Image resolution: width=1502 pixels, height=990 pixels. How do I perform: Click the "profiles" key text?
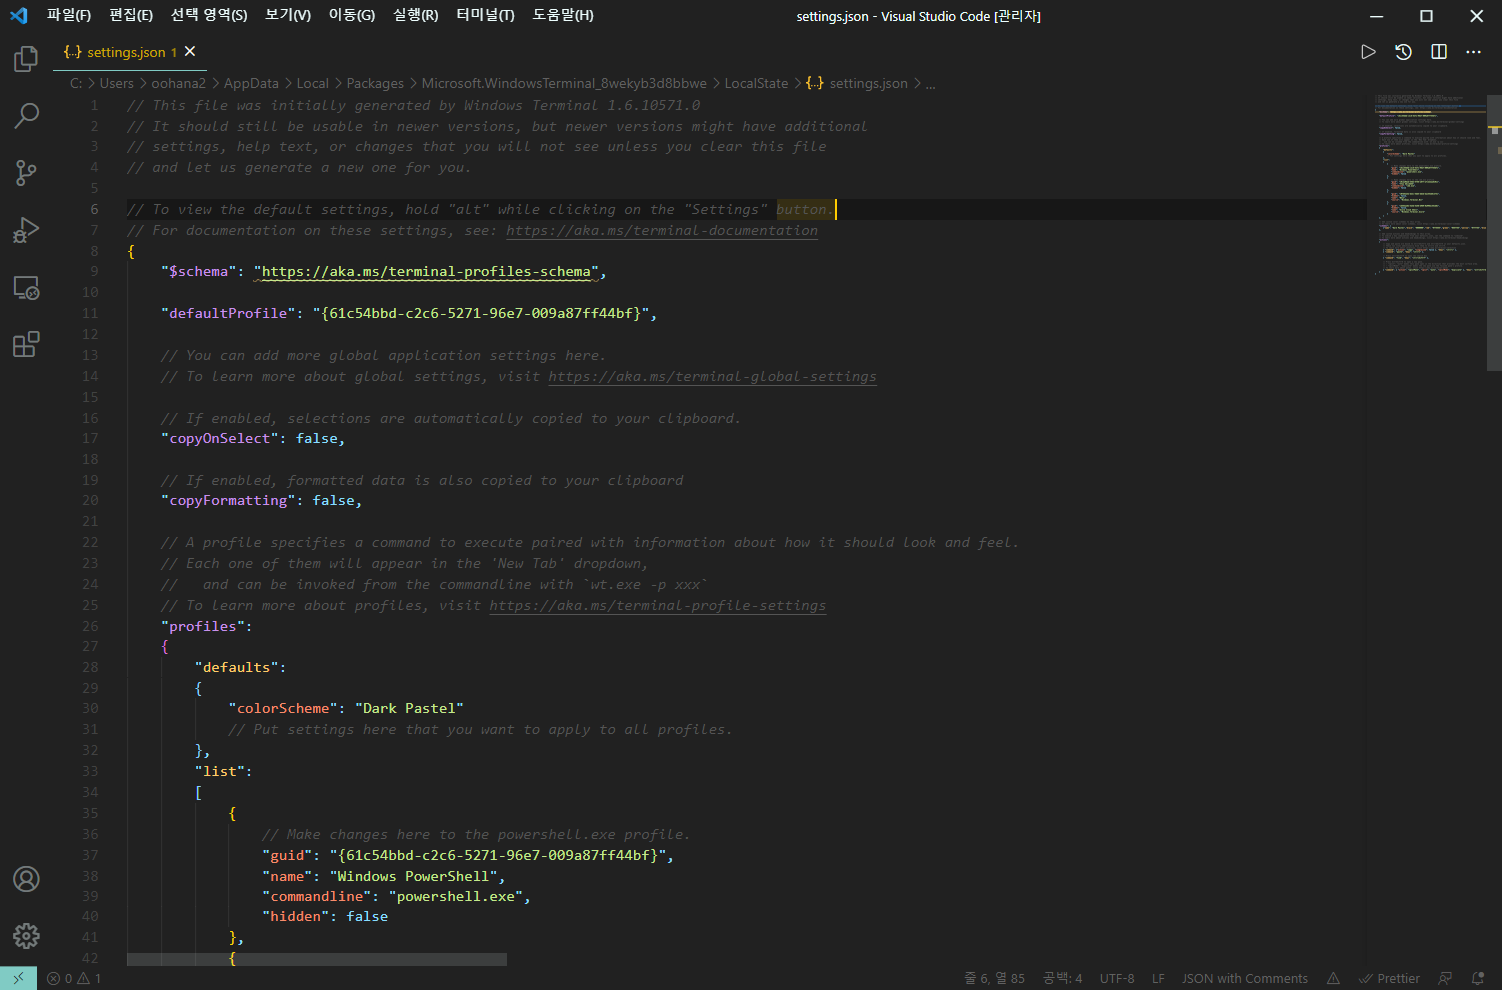(x=202, y=626)
